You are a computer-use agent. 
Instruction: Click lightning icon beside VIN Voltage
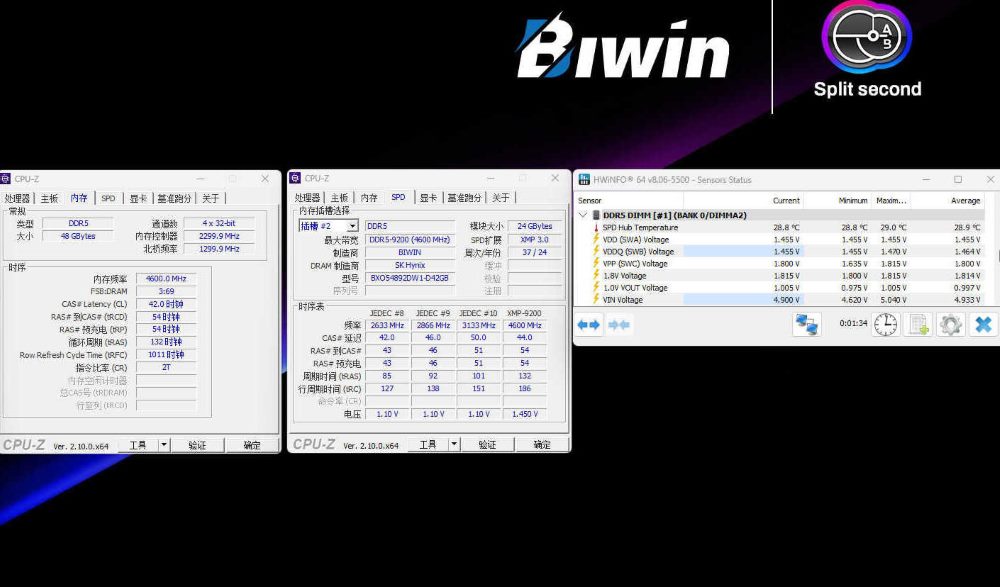click(x=596, y=299)
